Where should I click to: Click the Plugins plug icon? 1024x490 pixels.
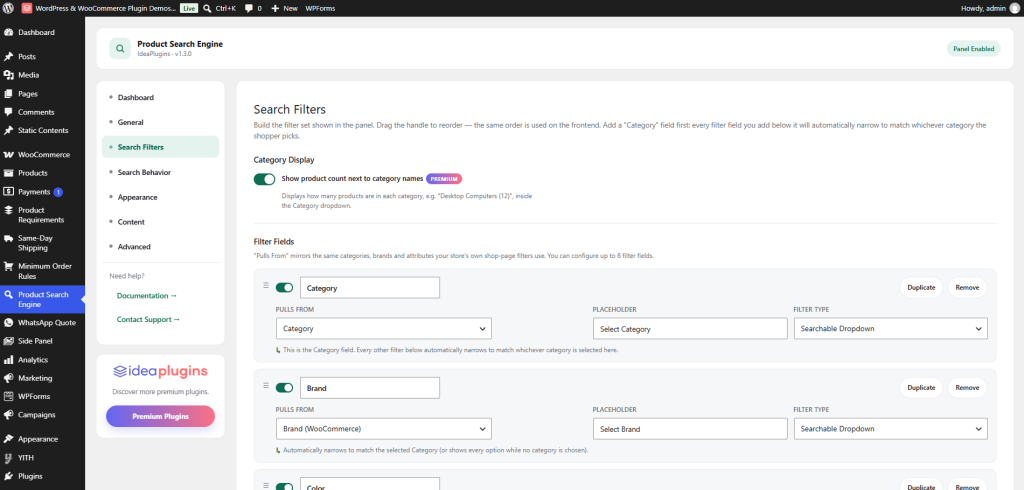(x=8, y=476)
